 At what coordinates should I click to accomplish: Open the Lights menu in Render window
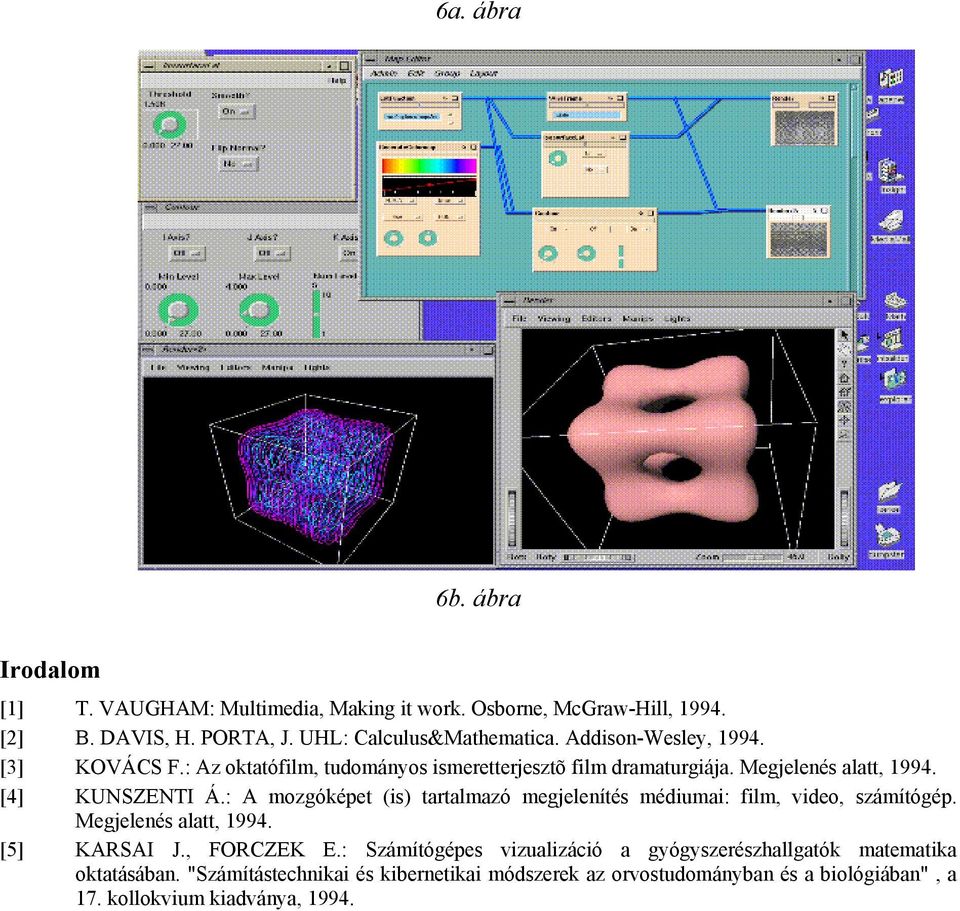point(677,319)
